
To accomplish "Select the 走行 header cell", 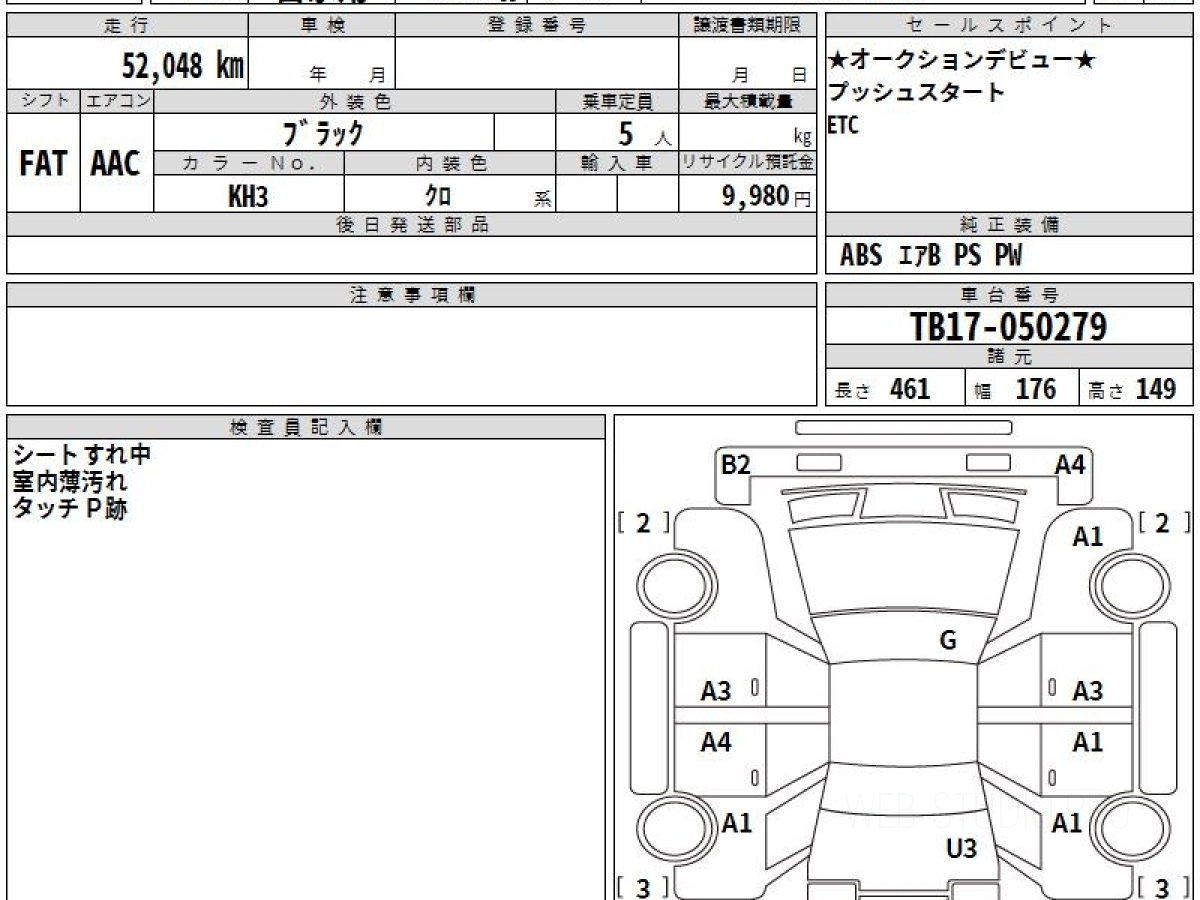I will point(127,26).
